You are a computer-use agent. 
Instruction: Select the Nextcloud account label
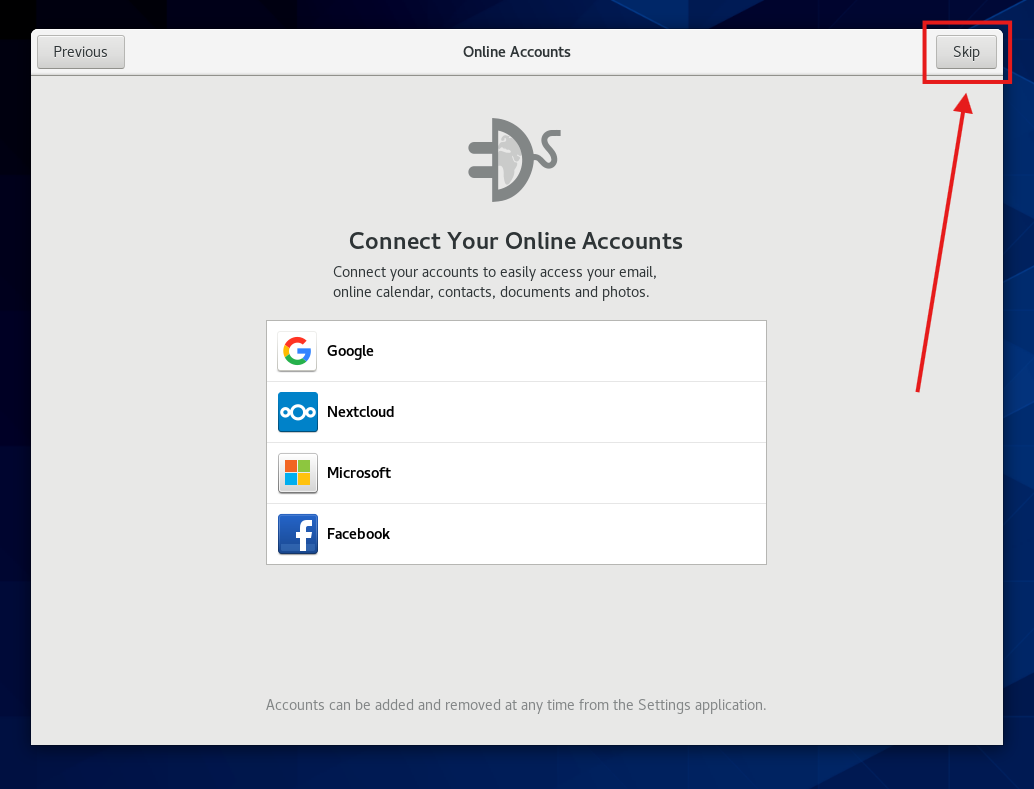[x=360, y=412]
